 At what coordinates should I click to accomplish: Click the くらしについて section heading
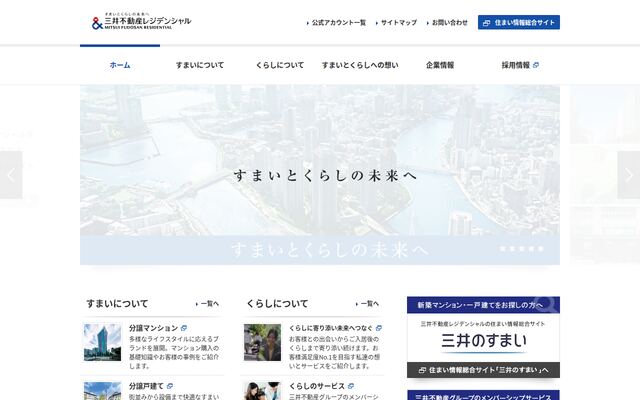(x=277, y=304)
